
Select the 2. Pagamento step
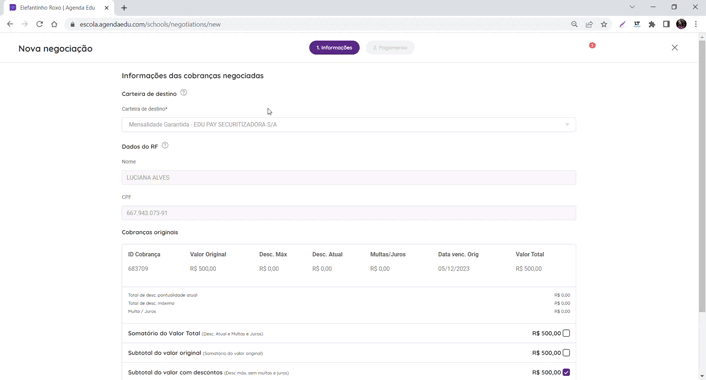coord(390,48)
